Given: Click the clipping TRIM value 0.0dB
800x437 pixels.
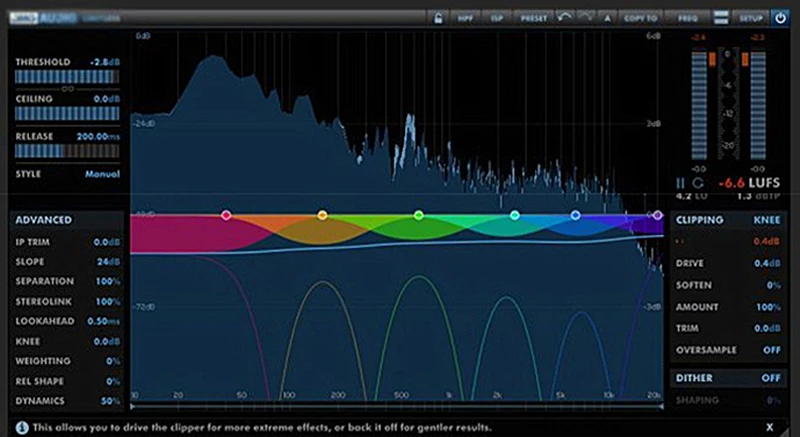Looking at the screenshot, I should coord(767,328).
